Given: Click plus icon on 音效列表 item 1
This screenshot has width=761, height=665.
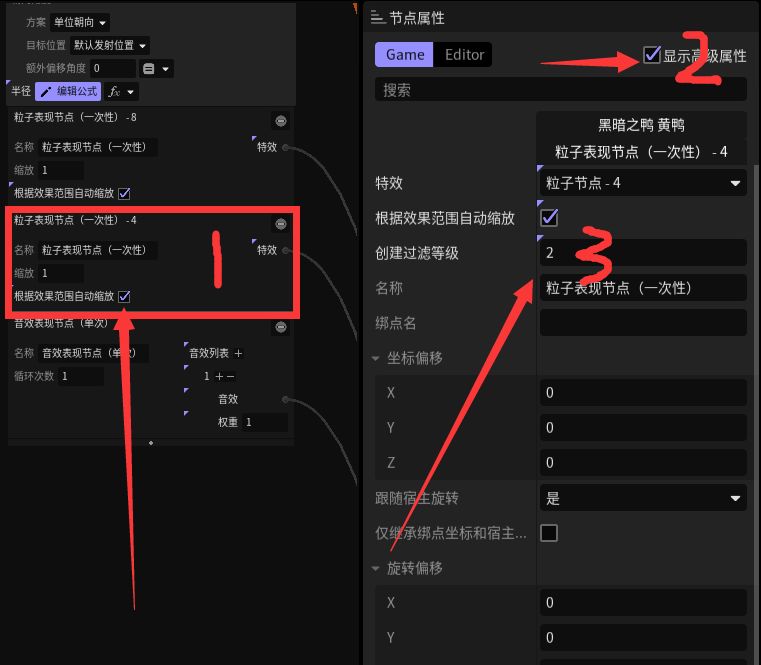Looking at the screenshot, I should pos(219,376).
